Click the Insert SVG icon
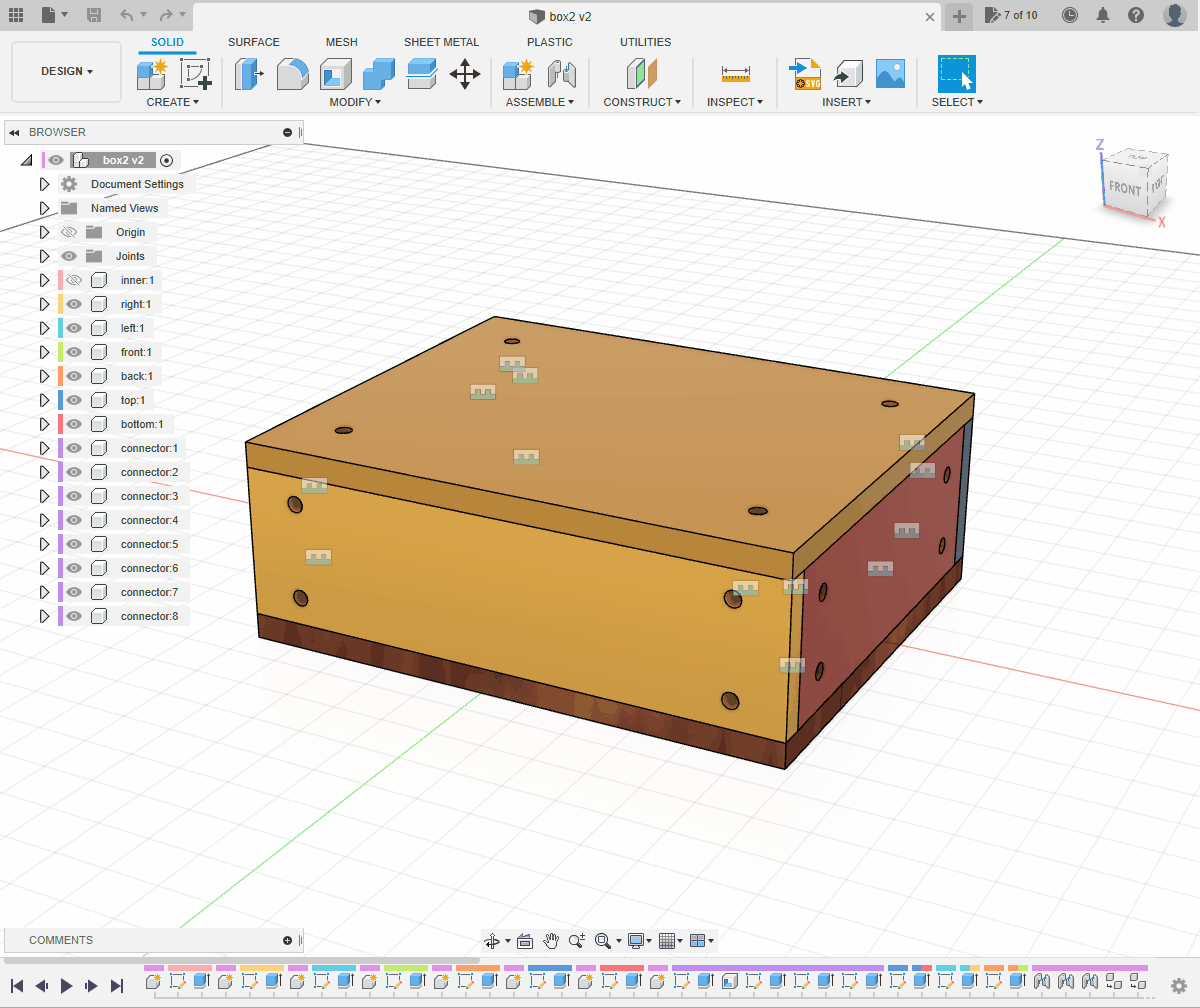This screenshot has width=1200, height=1008. 804,74
